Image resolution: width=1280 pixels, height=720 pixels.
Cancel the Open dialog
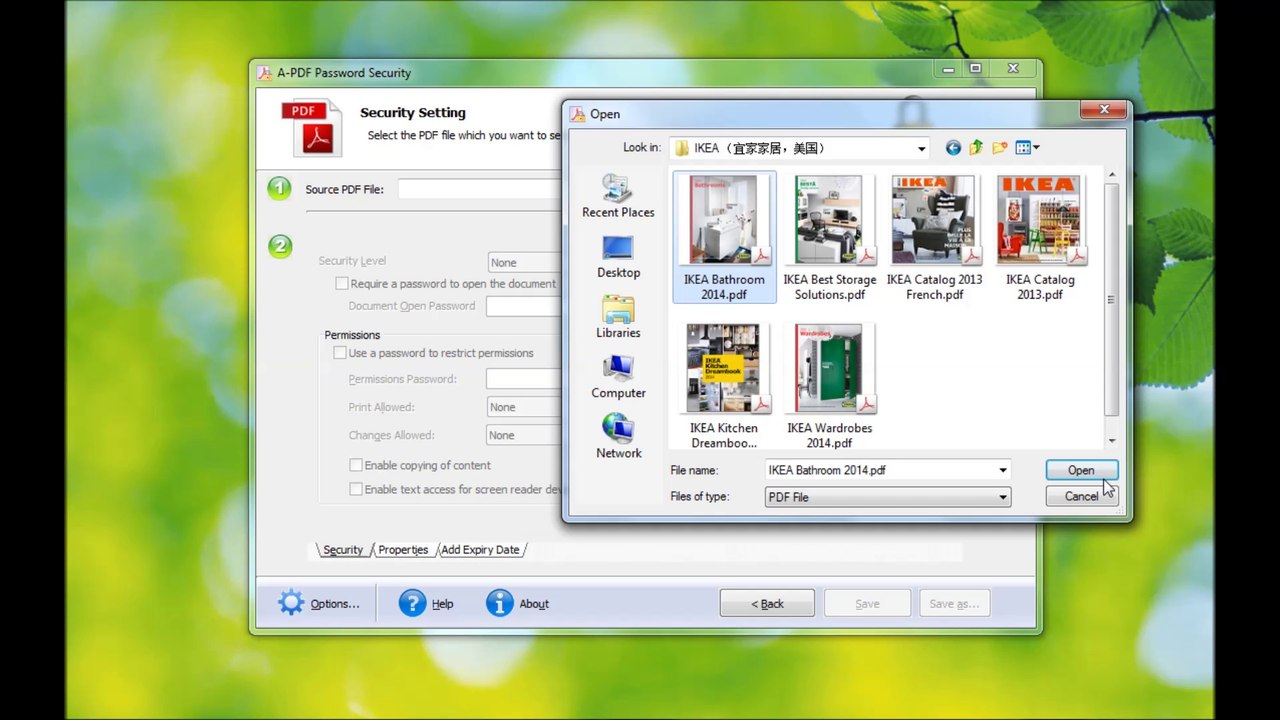[1081, 496]
